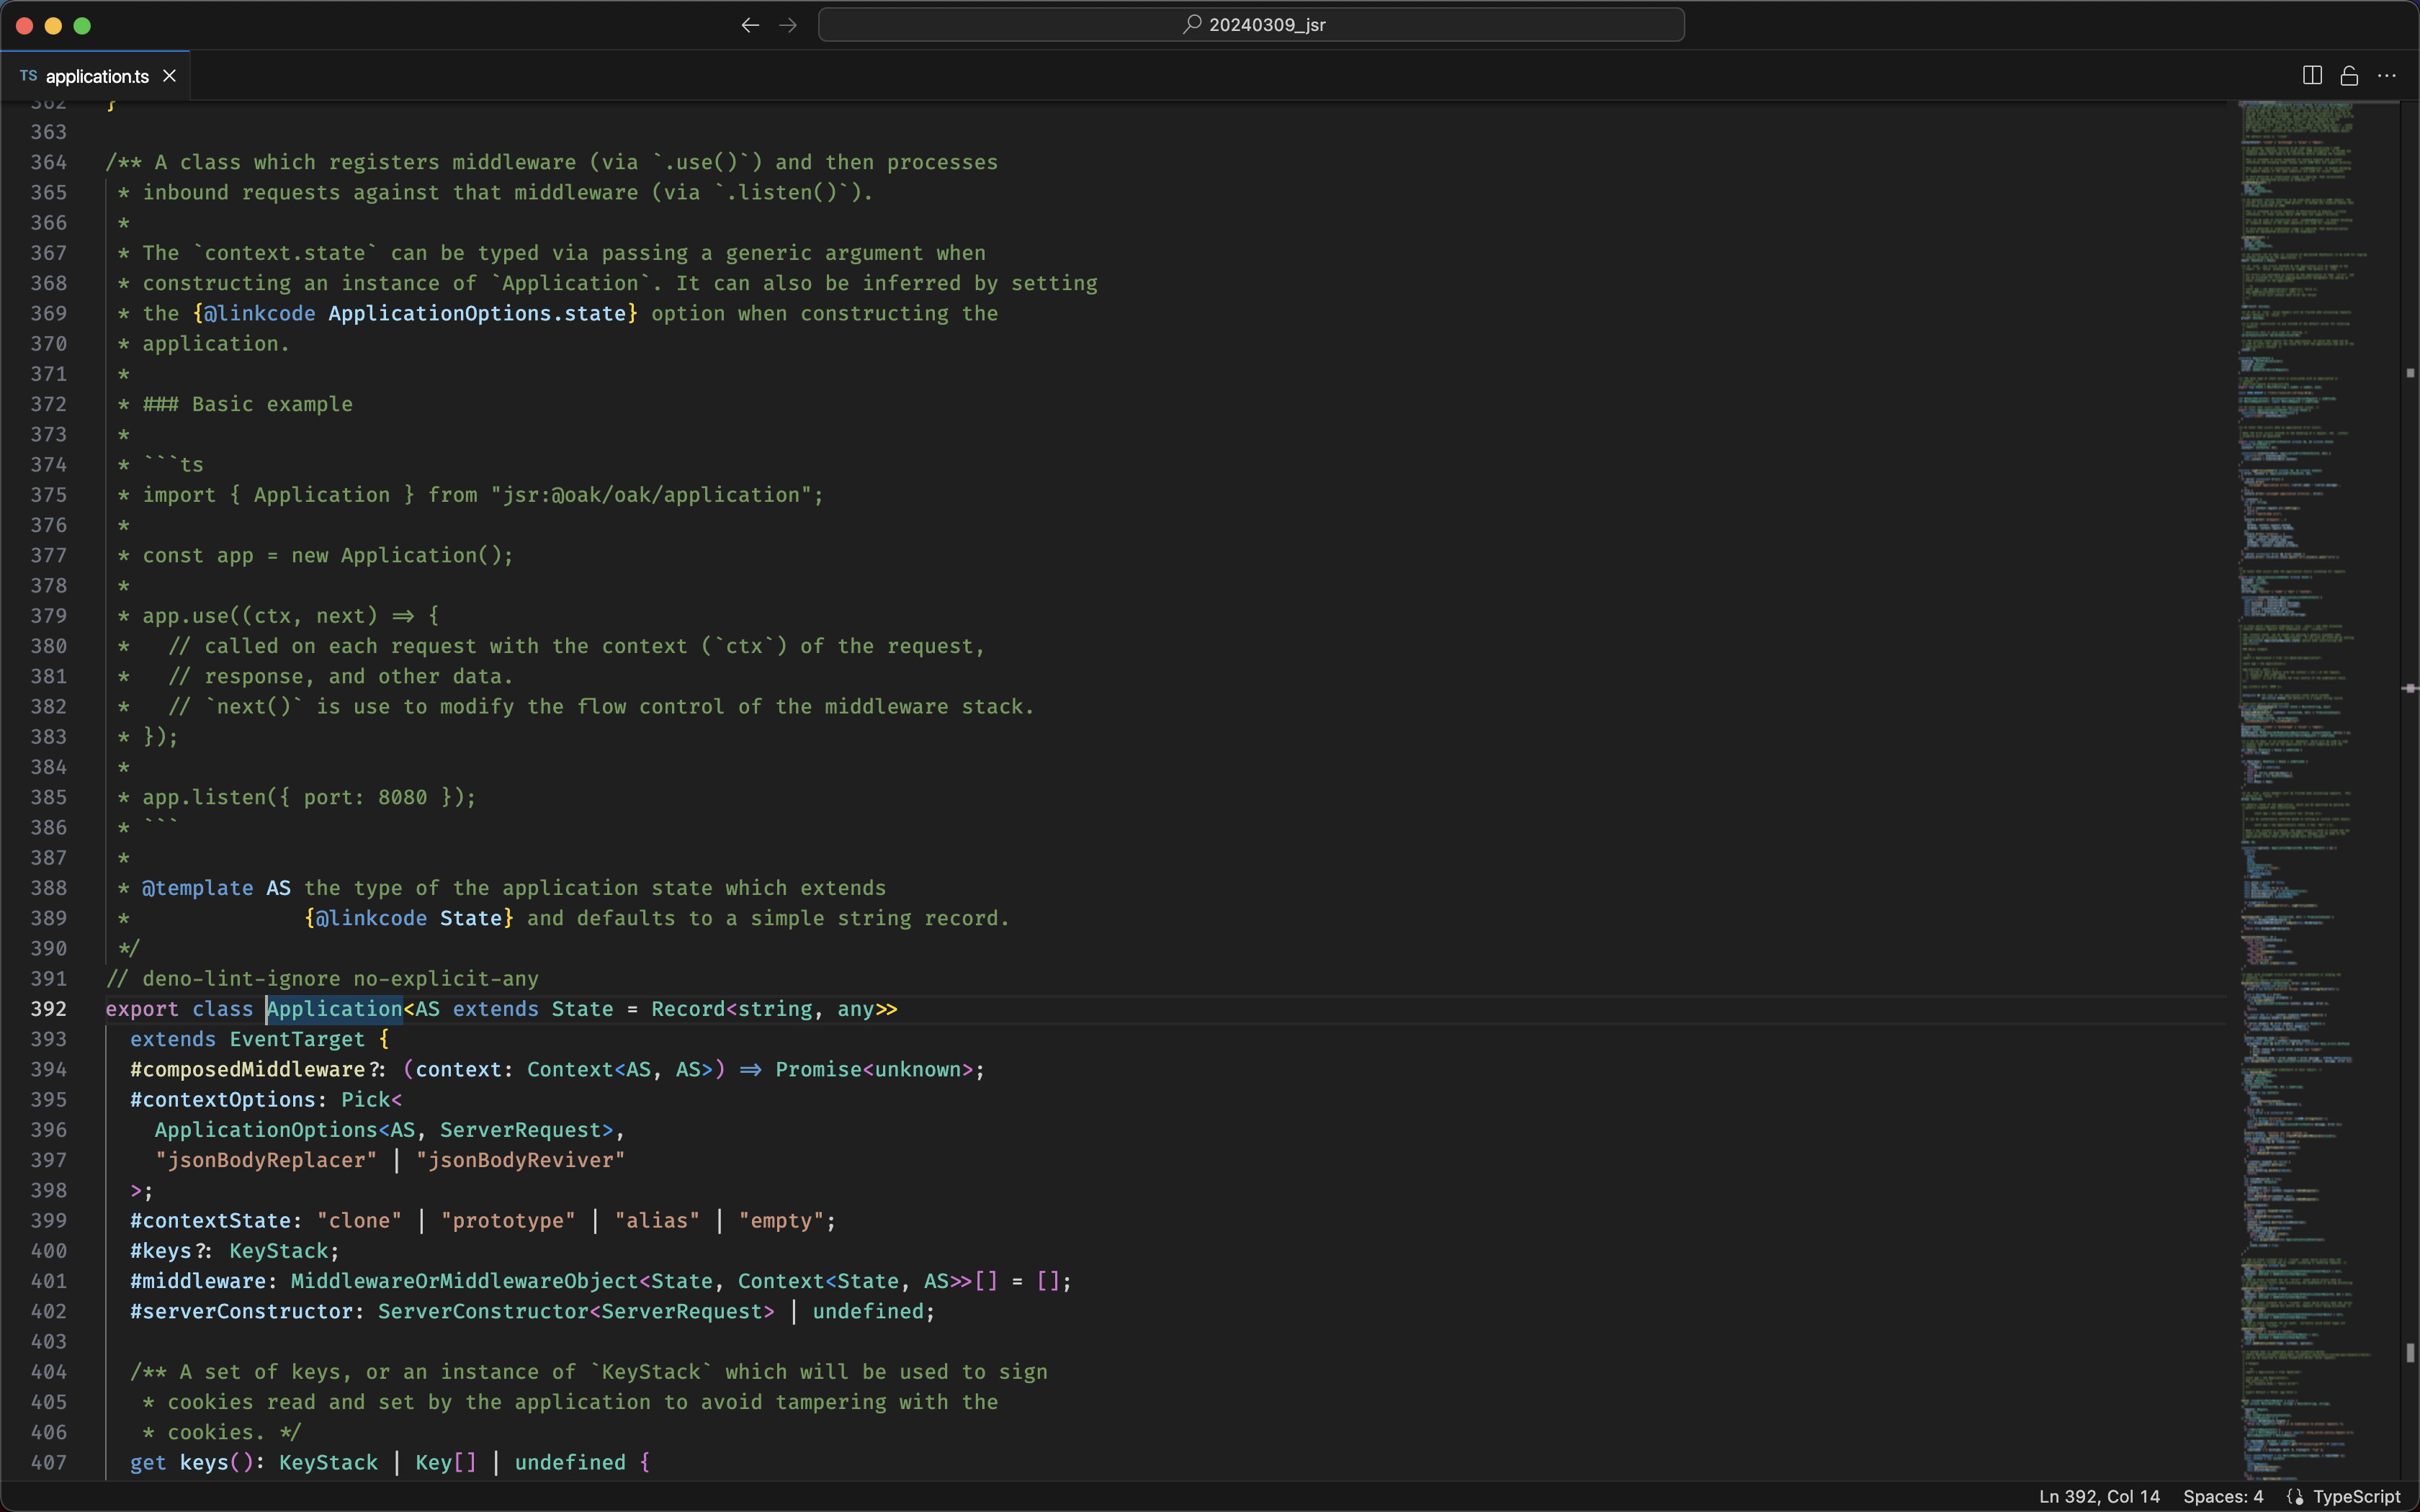Click line number 392 in the gutter
This screenshot has height=1512, width=2420.
point(48,1009)
